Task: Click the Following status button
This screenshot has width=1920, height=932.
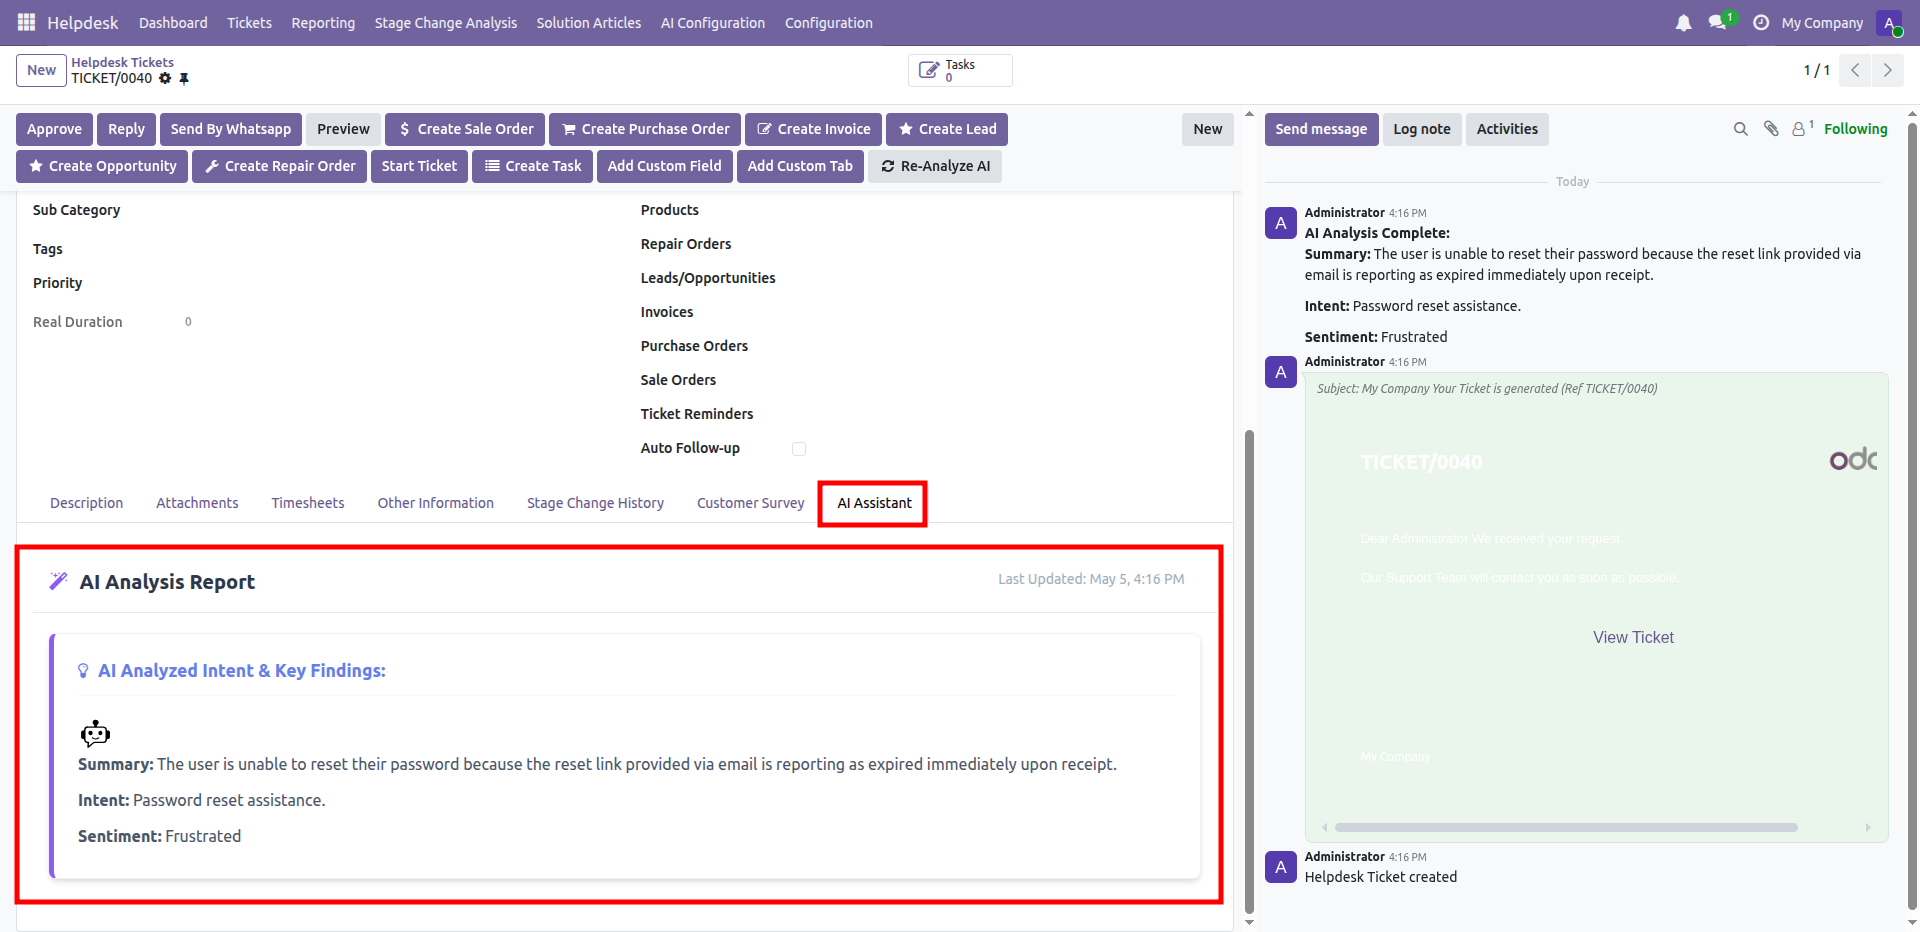Action: [x=1856, y=129]
